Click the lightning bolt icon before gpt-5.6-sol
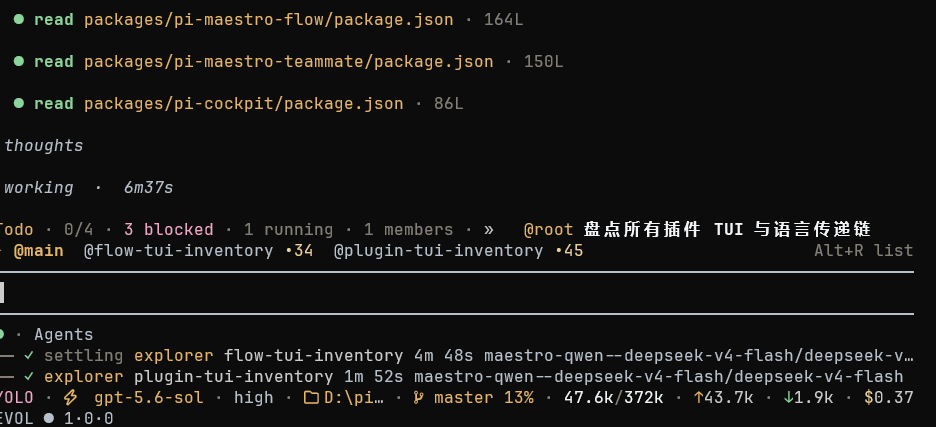This screenshot has height=427, width=936. (x=70, y=398)
